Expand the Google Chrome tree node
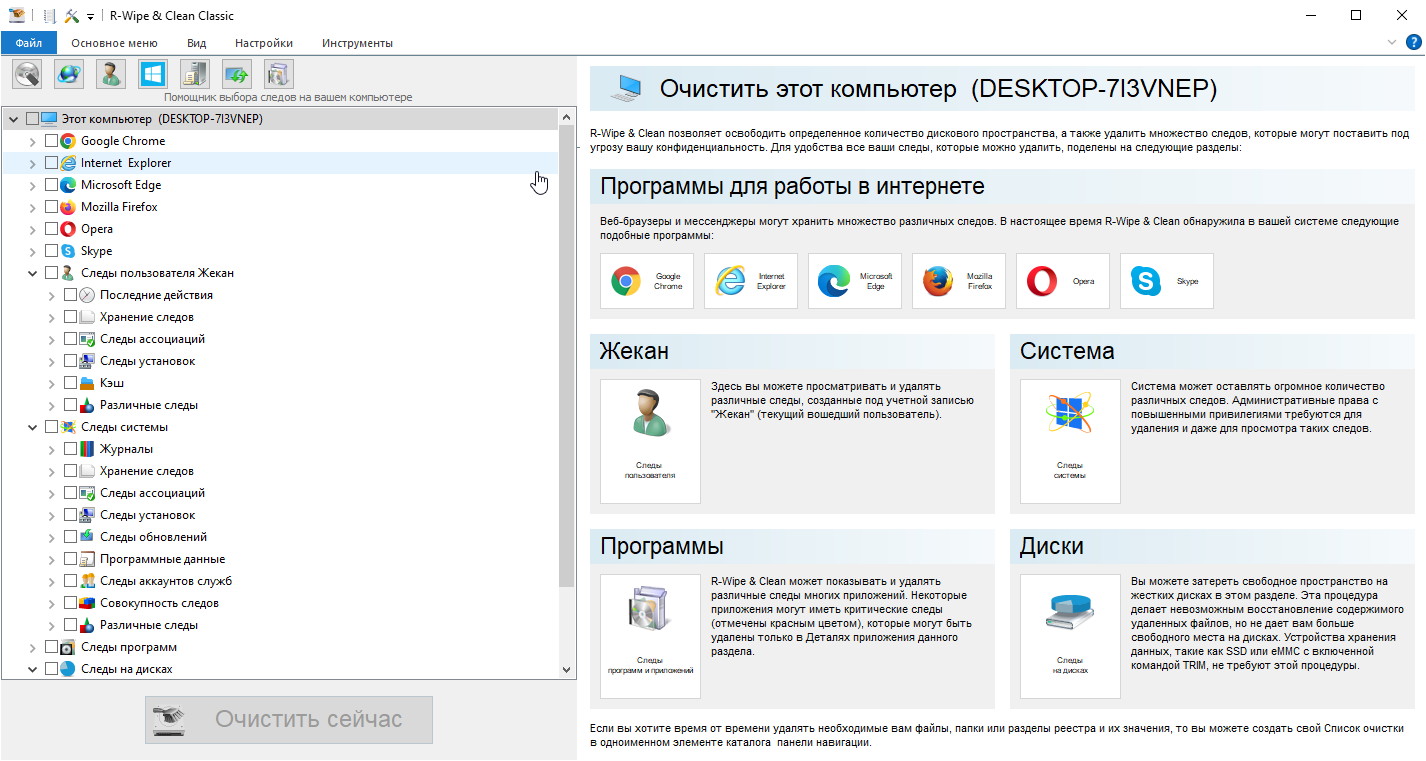Viewport: 1426px width, 761px height. [x=33, y=141]
